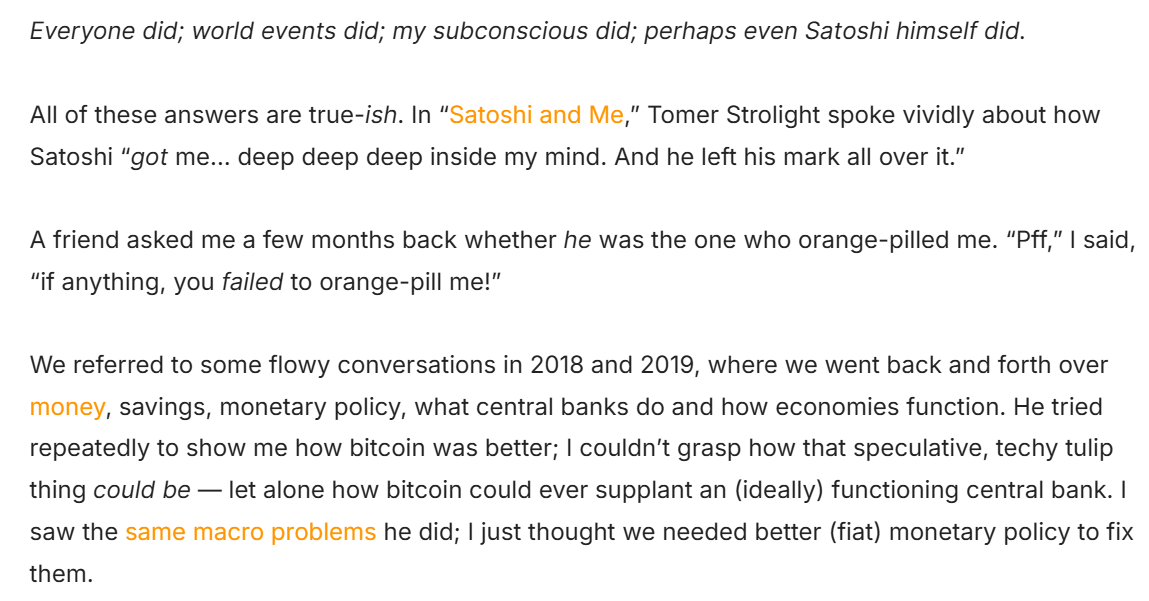Click the italic sentence starting "Everyone did"
1149x601 pixels.
coord(527,32)
